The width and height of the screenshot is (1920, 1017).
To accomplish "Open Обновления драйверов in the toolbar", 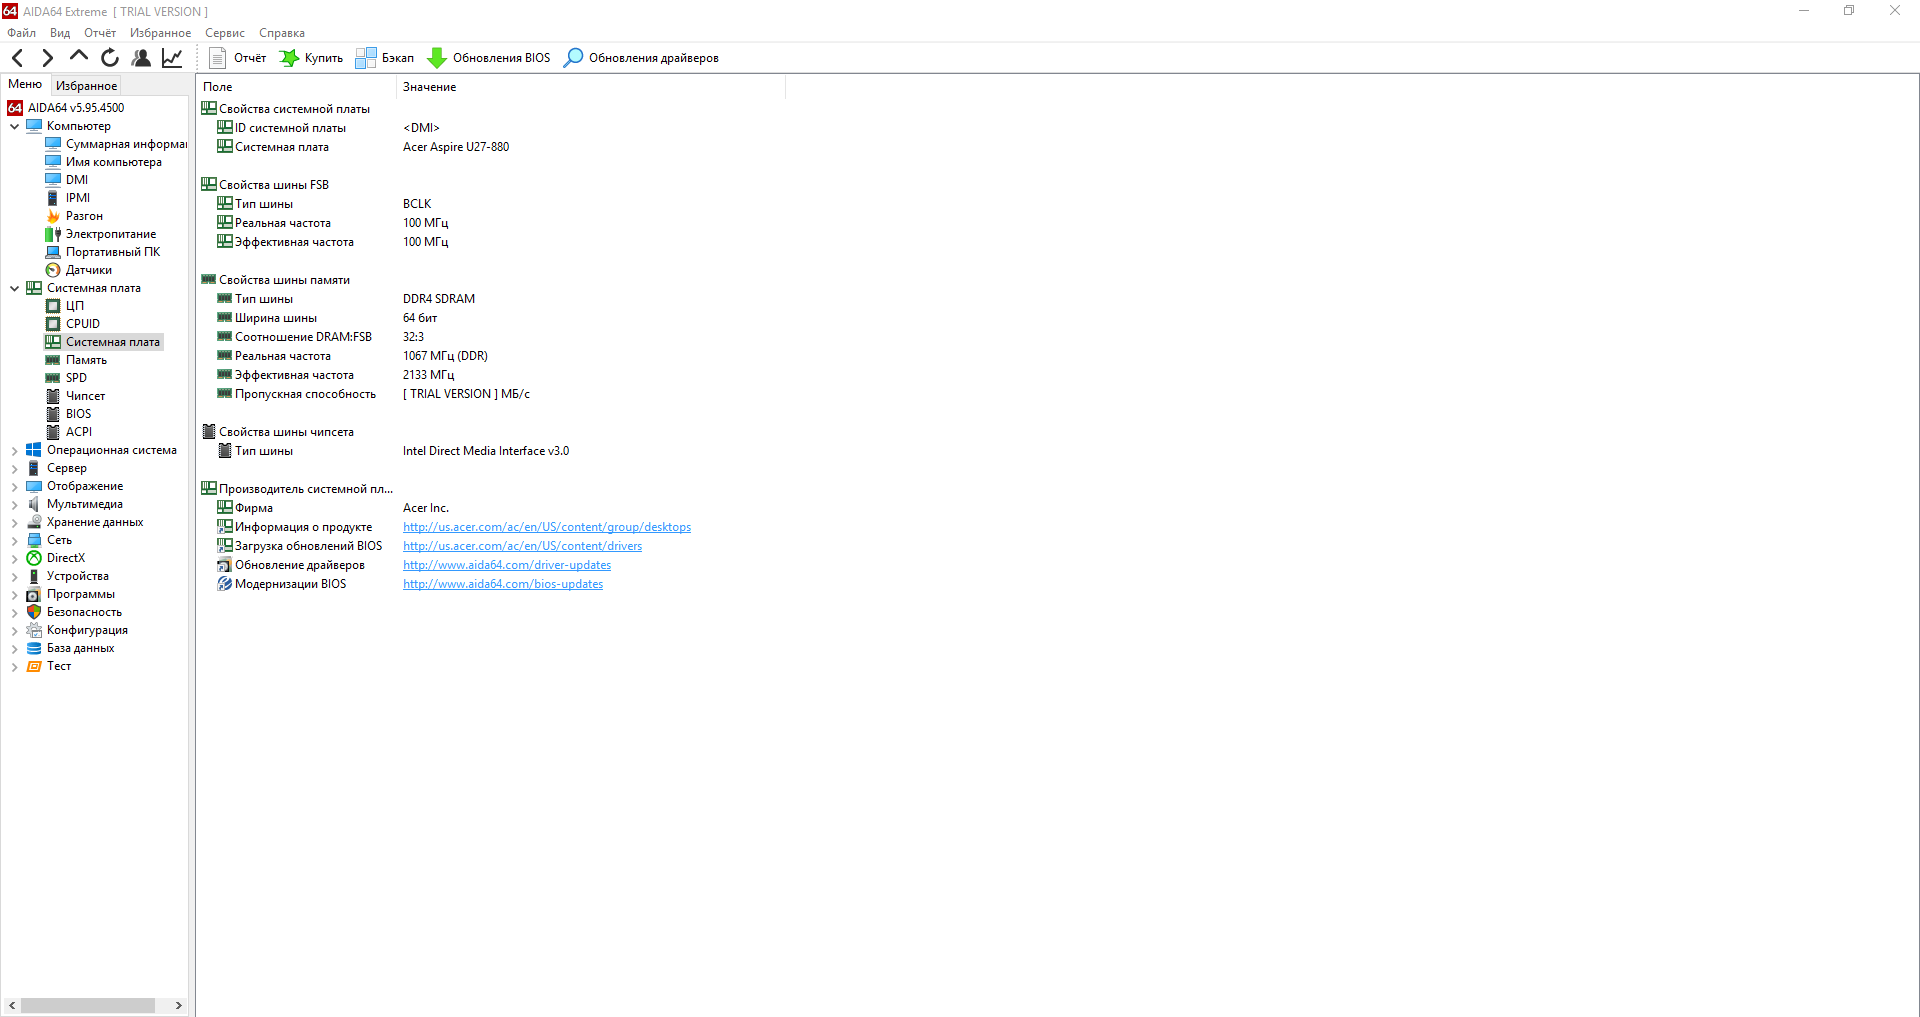I will point(641,58).
